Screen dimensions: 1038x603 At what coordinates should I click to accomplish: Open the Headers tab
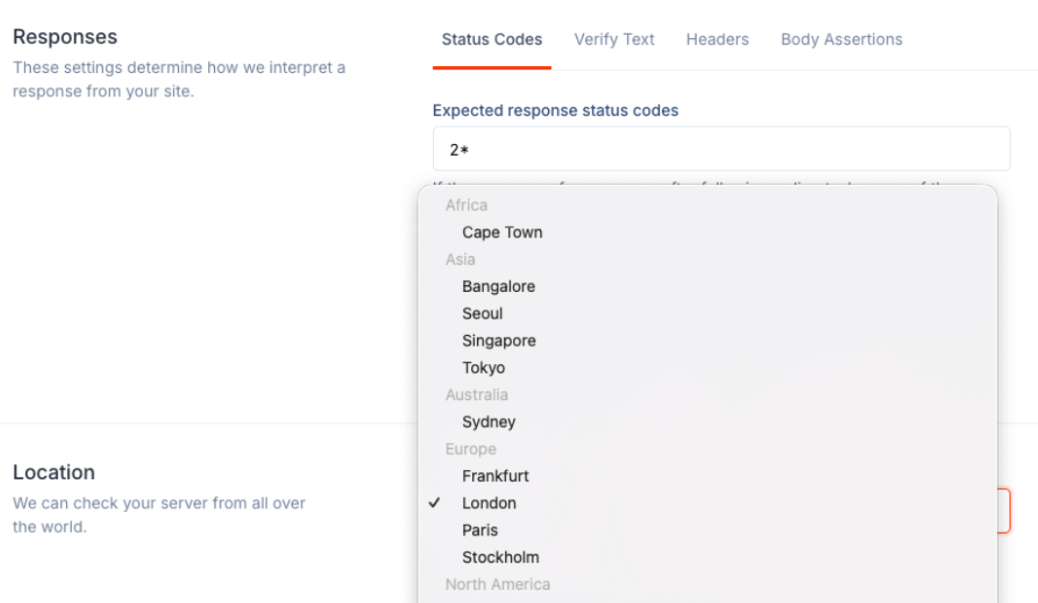717,40
